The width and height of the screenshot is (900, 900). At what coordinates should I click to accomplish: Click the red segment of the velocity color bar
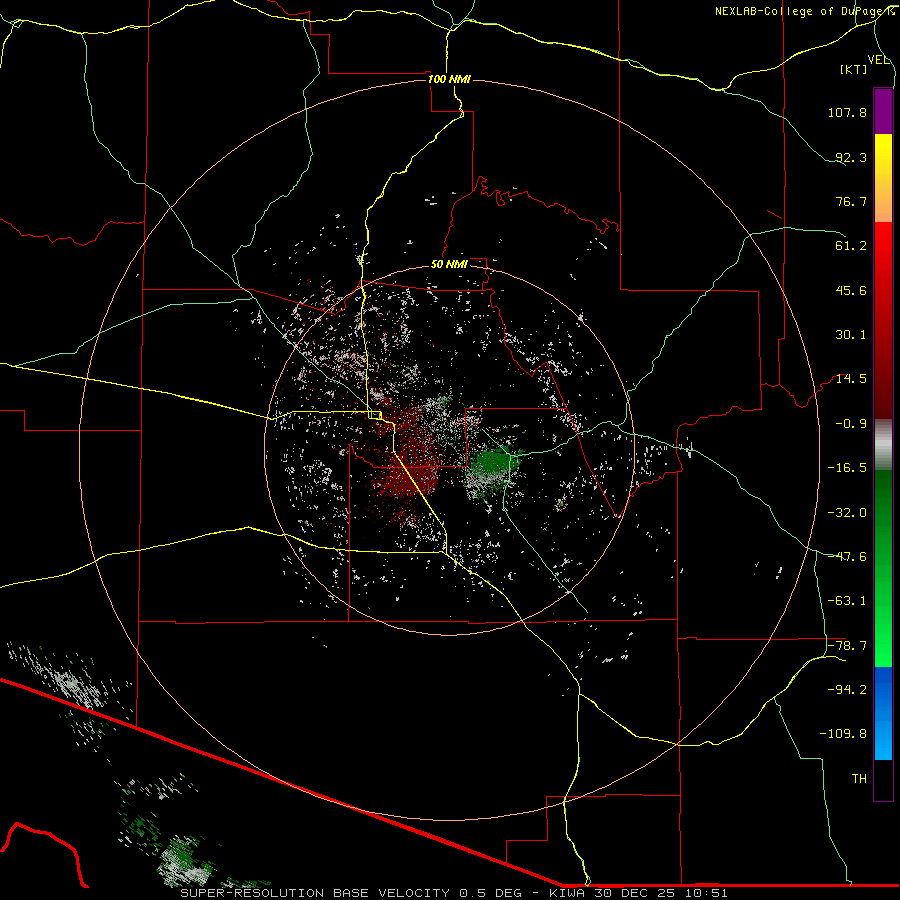coord(883,320)
